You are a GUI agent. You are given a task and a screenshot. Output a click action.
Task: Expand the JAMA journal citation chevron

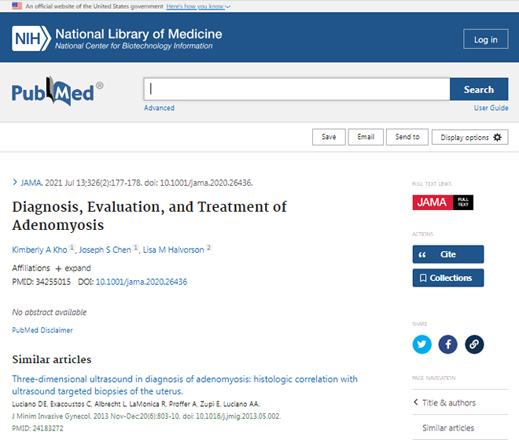pos(15,182)
